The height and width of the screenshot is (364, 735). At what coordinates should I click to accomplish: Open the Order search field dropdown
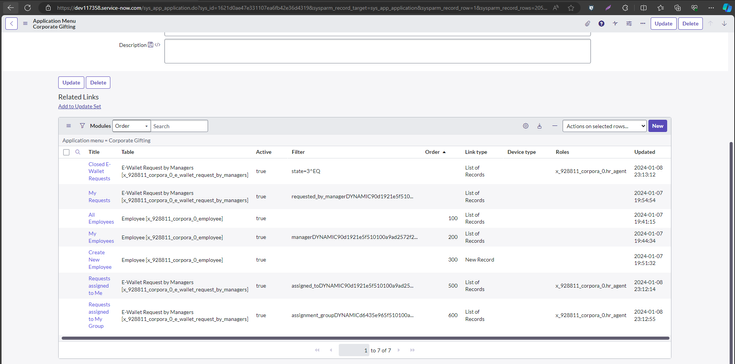click(x=131, y=126)
